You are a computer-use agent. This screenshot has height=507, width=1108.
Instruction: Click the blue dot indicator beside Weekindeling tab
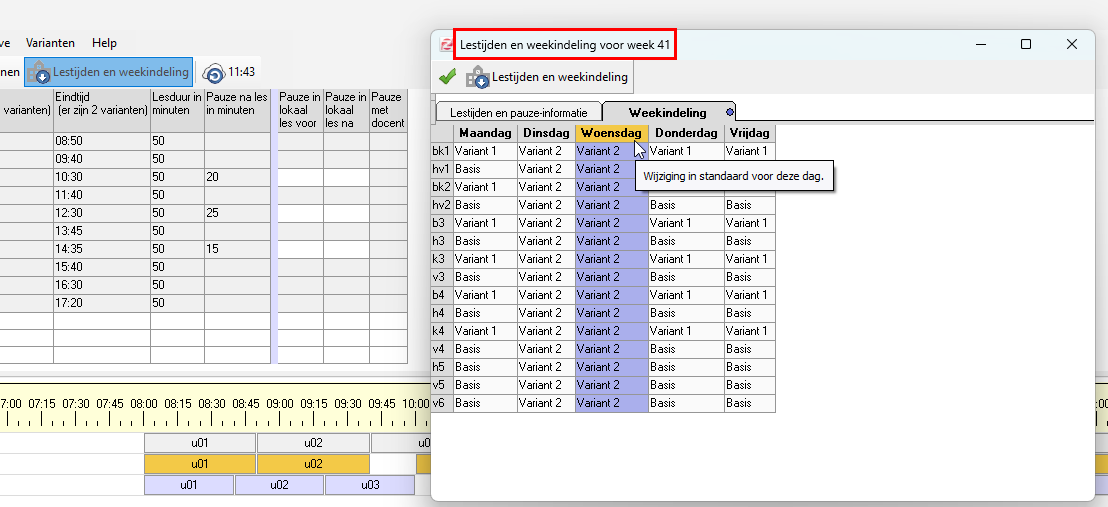click(730, 112)
